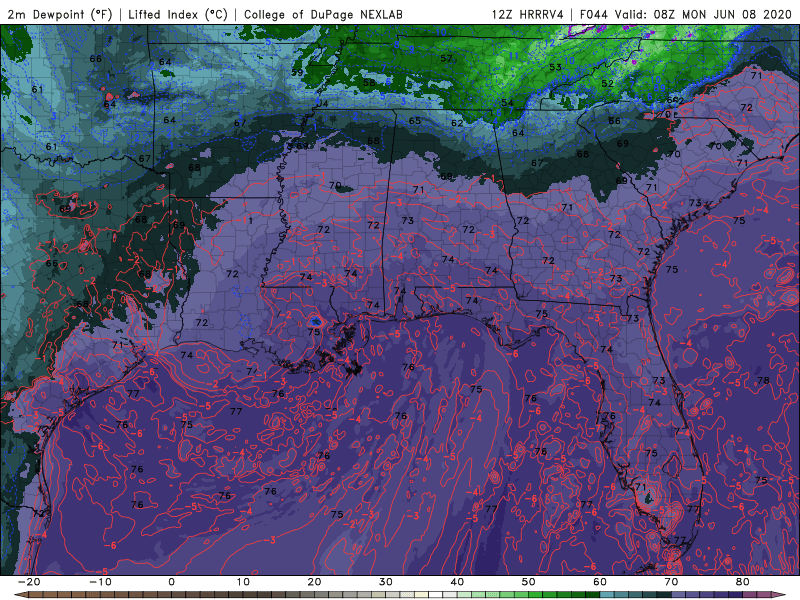Screen dimensions: 800x600
Task: Click the "F044 Valid: 08Z MON JUN 08 2020" text
Action: (686, 14)
